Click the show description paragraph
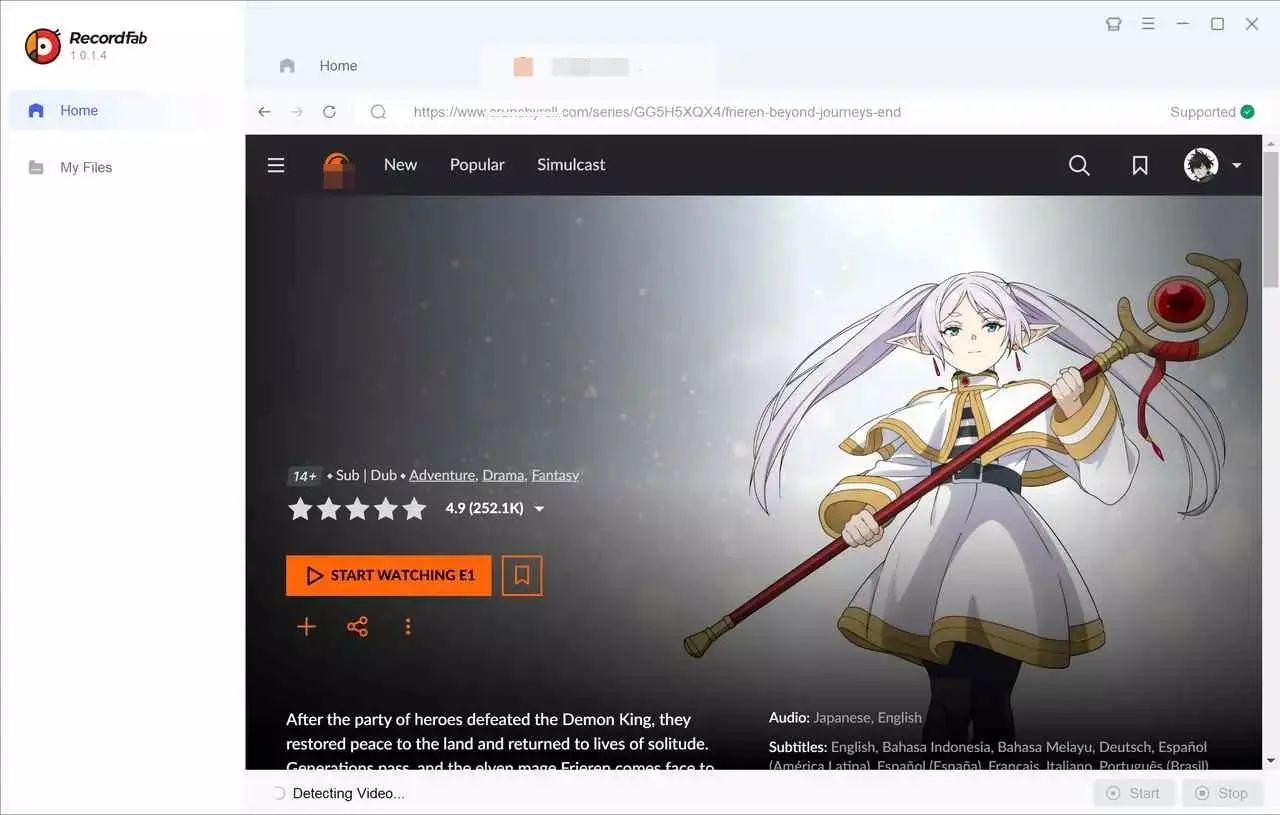Screen dimensions: 1280x815 pos(500,742)
